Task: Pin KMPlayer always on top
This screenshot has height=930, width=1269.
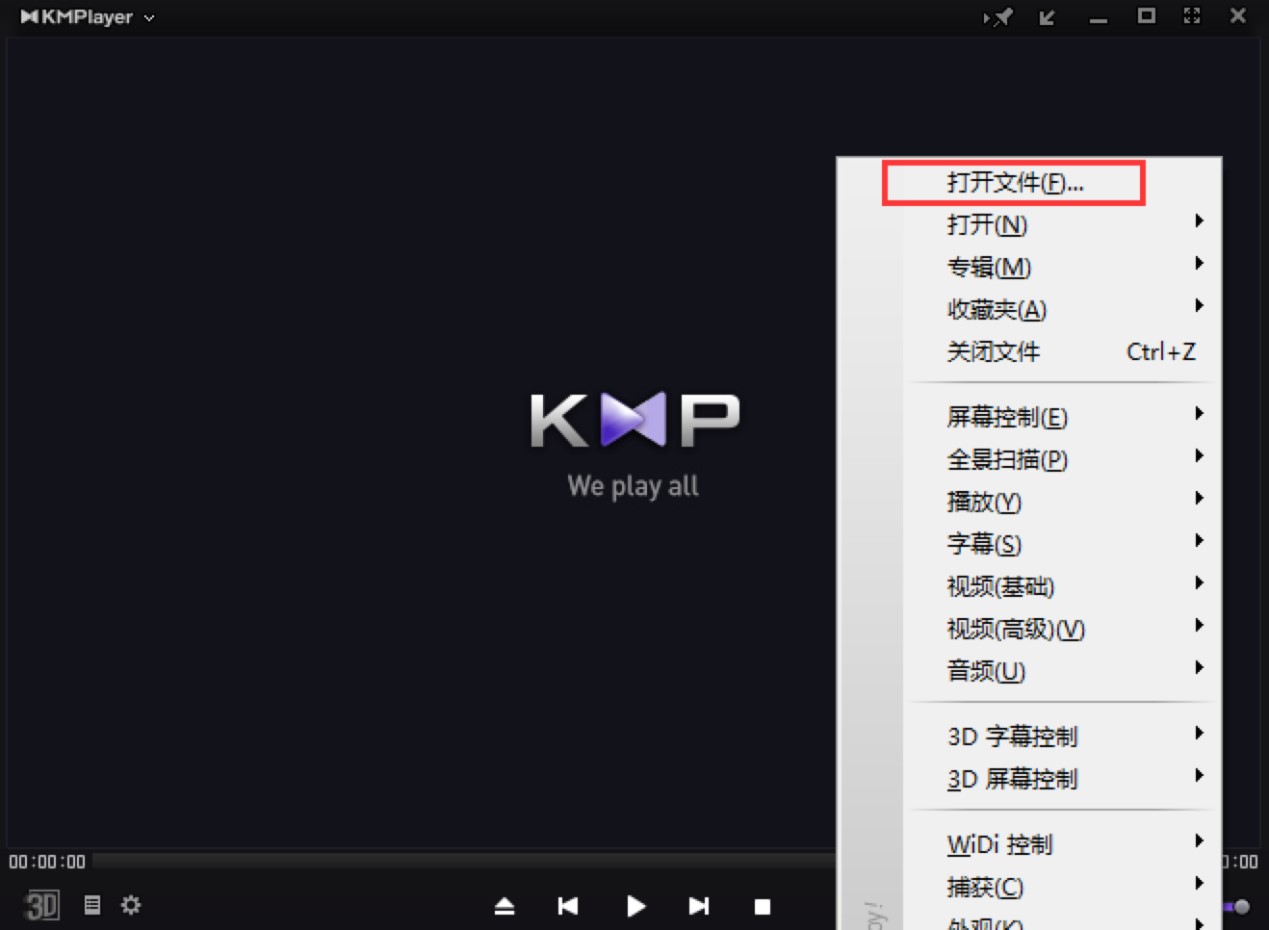Action: pos(996,17)
